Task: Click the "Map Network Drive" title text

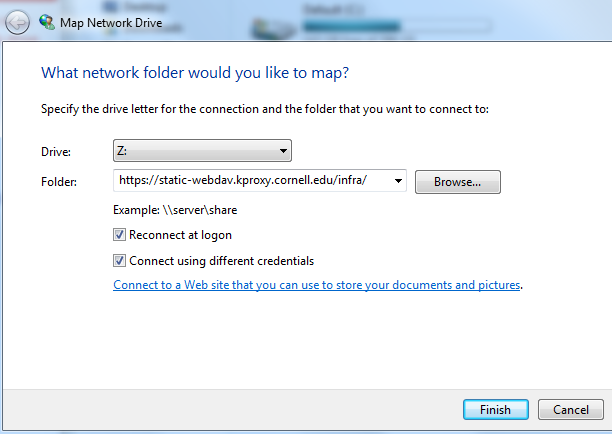Action: [111, 23]
